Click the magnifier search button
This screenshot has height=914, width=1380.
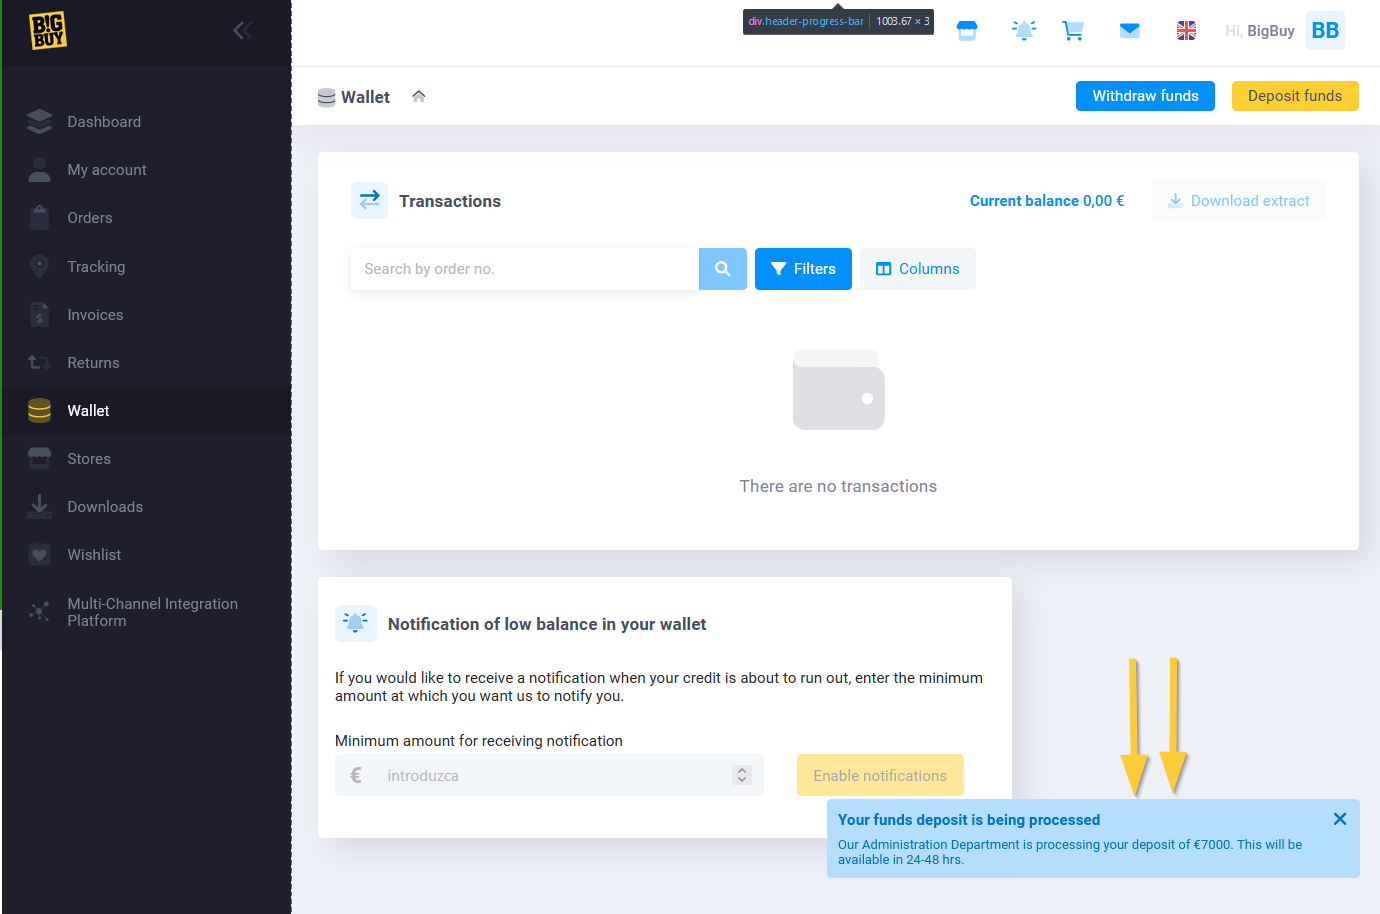click(722, 269)
